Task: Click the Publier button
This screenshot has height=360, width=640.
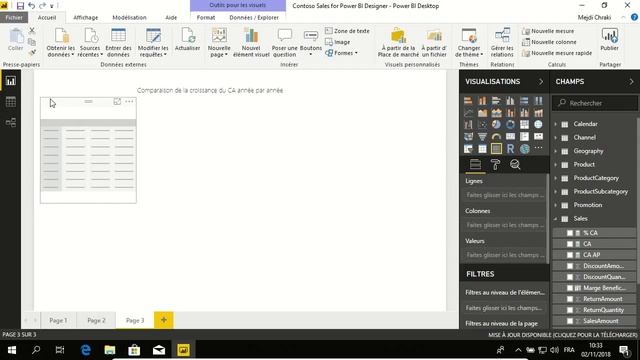Action: click(x=609, y=40)
